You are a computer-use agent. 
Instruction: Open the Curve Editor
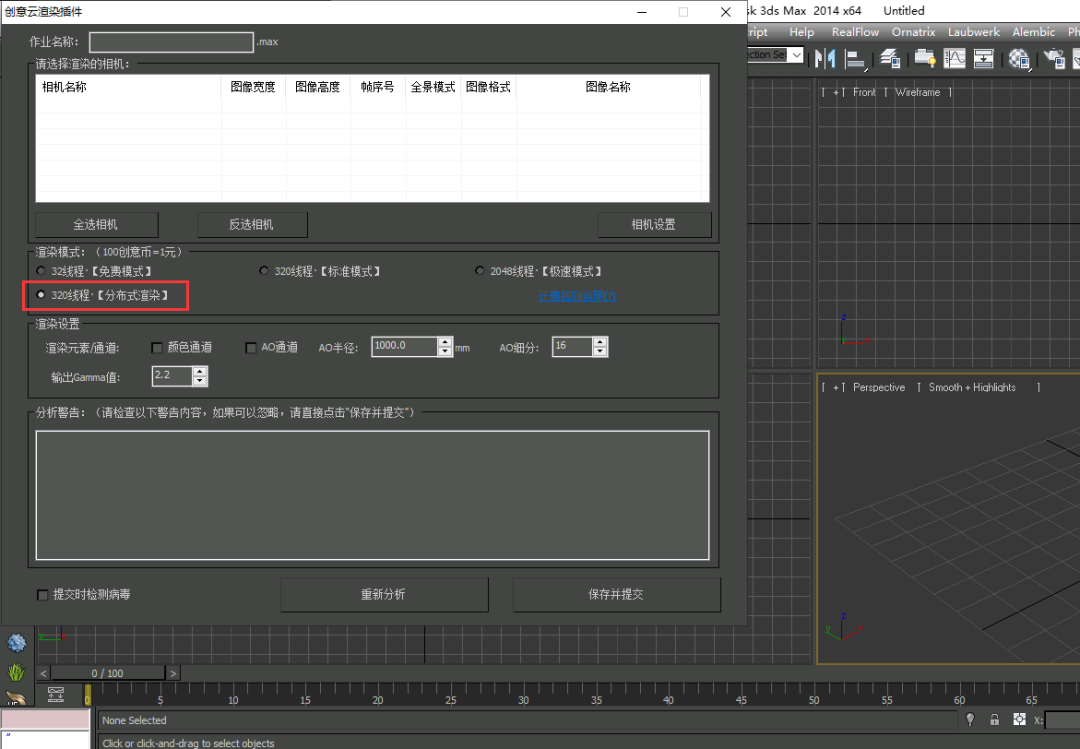pyautogui.click(x=955, y=58)
